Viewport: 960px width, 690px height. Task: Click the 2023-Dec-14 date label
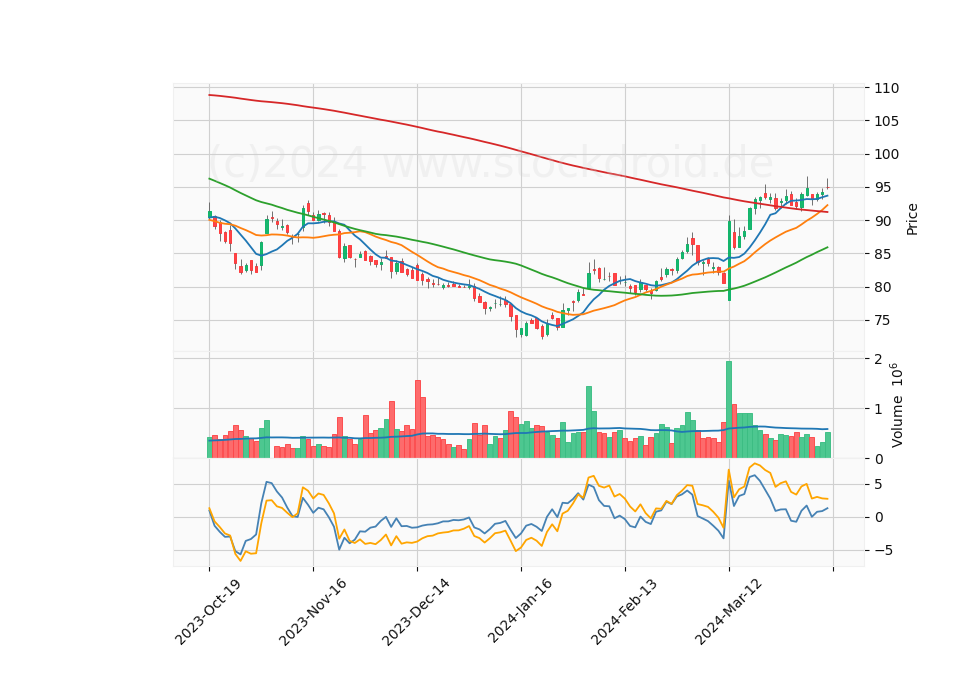416,610
